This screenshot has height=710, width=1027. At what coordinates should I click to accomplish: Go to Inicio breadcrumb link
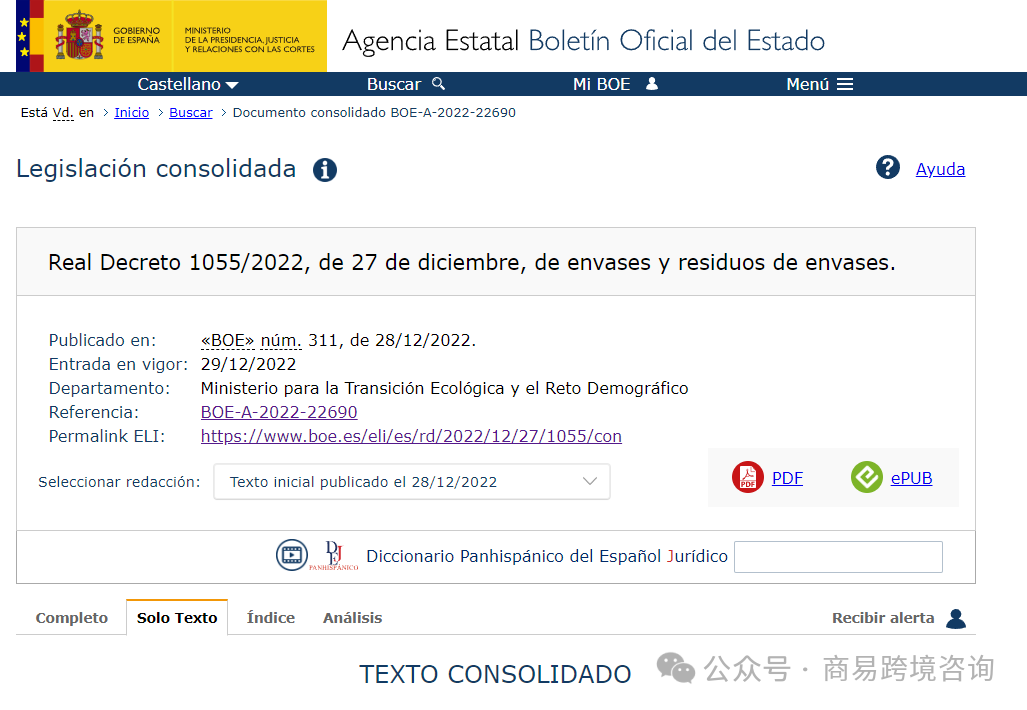[x=132, y=113]
